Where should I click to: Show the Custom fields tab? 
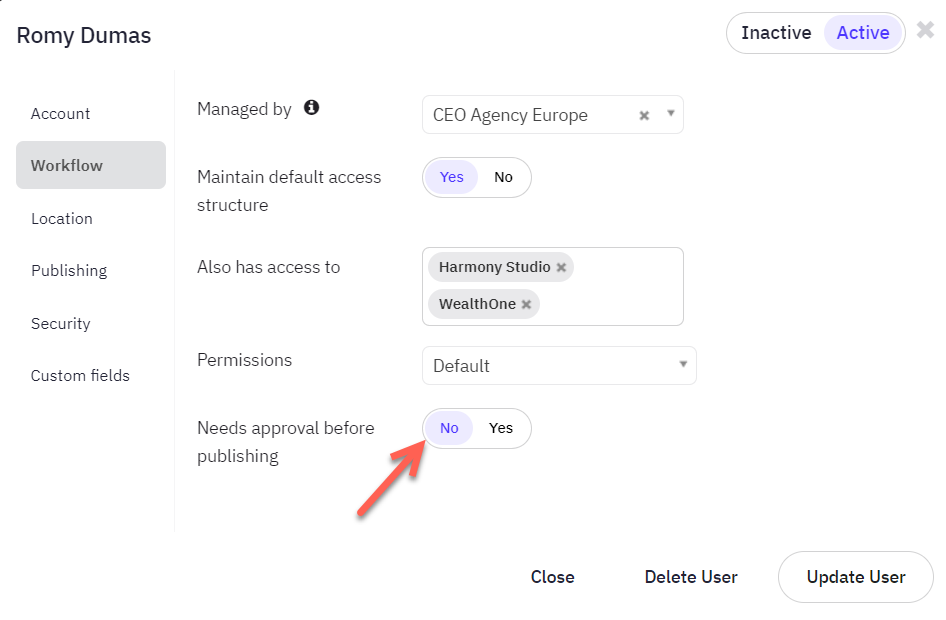click(x=80, y=375)
